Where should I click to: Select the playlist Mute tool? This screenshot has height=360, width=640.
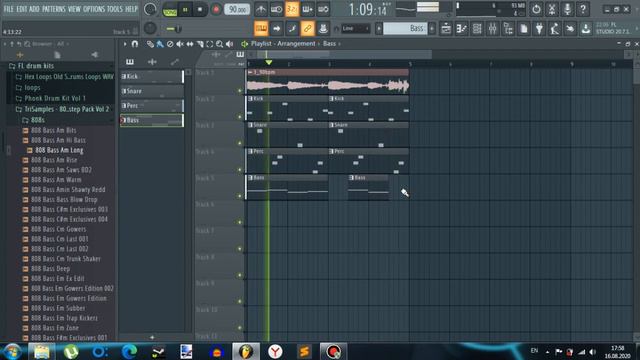[180, 44]
